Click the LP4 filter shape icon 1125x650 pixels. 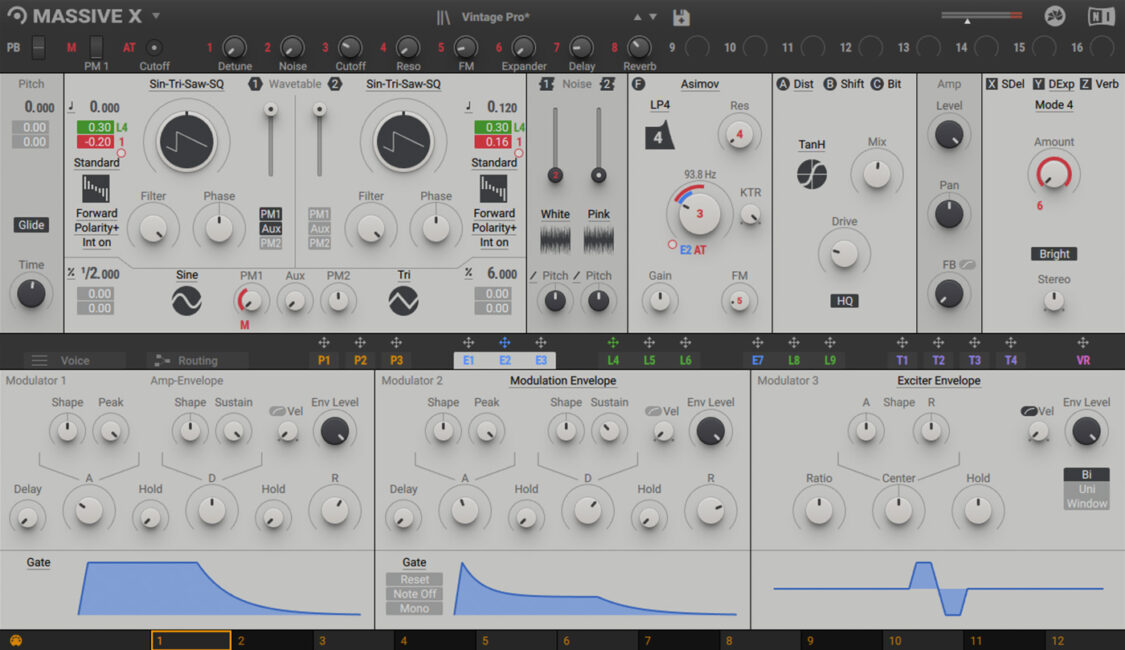(659, 136)
